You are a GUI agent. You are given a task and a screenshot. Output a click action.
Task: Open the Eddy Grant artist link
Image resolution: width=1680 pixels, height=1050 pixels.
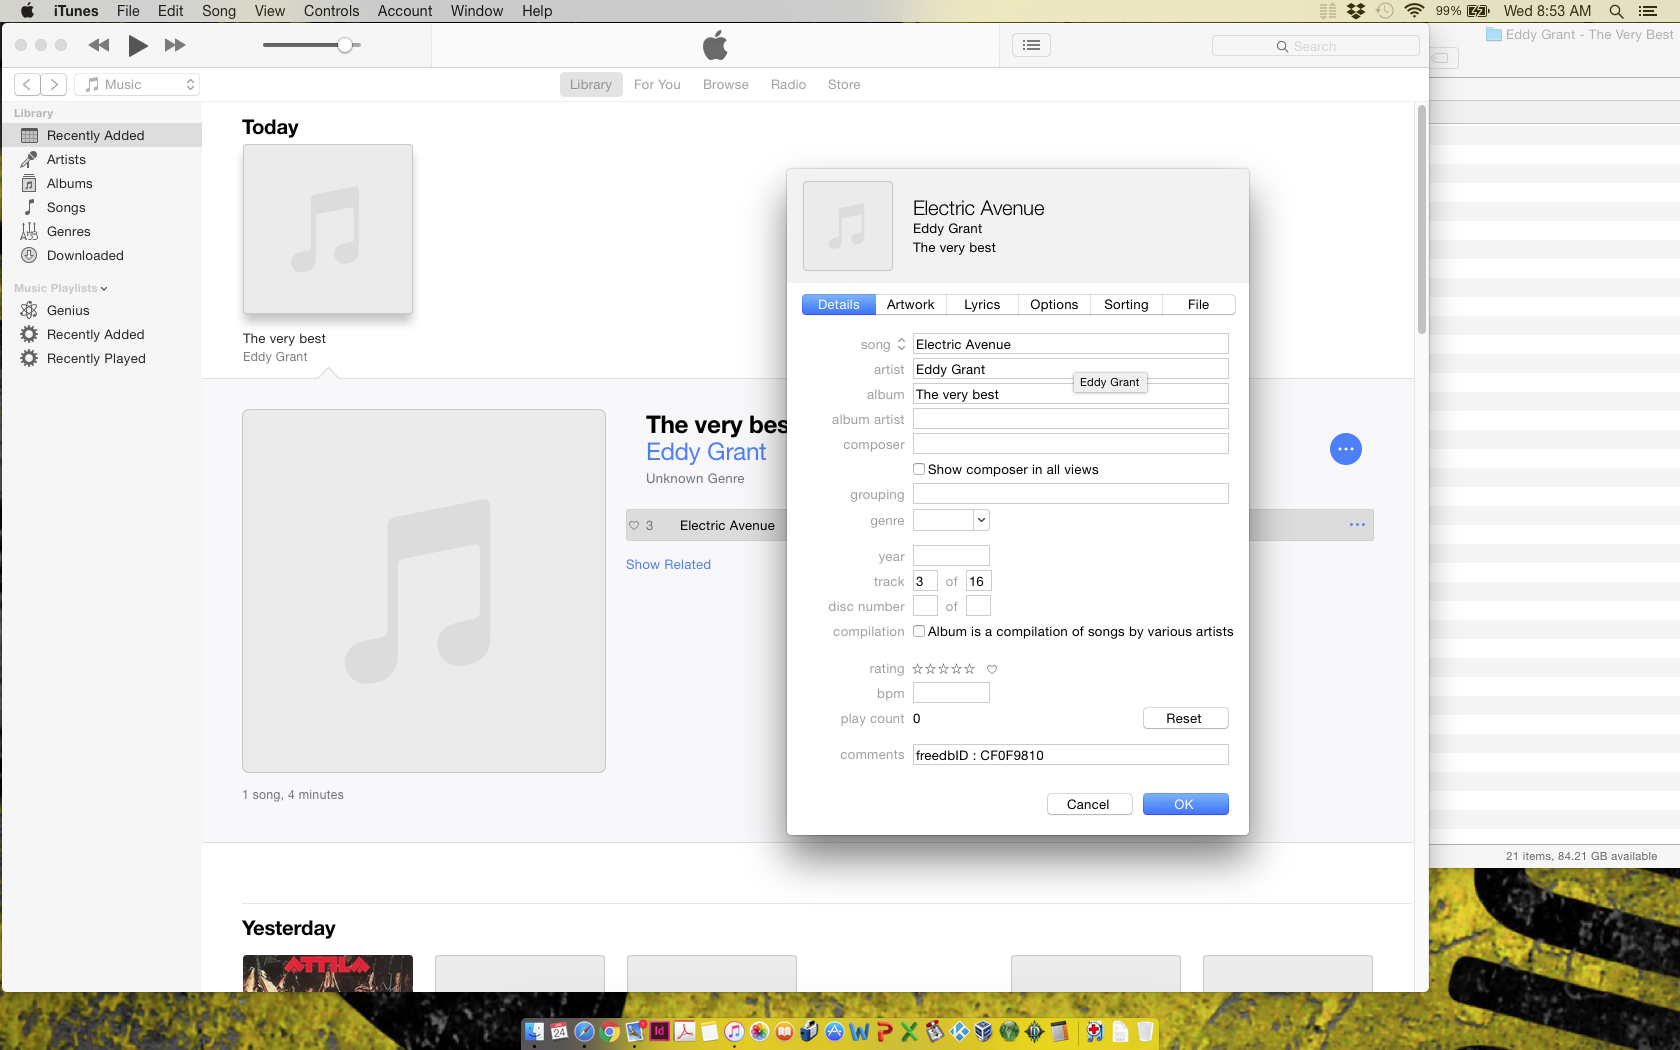pos(706,452)
